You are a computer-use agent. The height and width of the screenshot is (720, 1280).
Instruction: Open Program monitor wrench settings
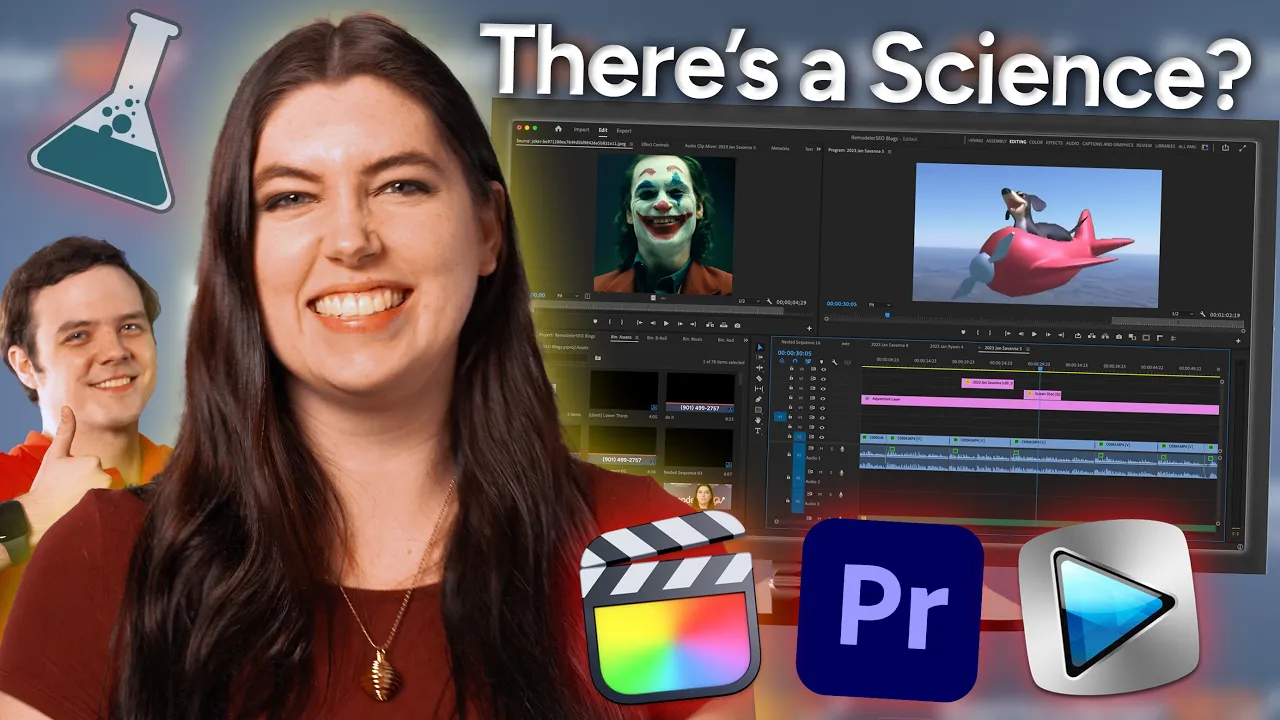point(1202,314)
